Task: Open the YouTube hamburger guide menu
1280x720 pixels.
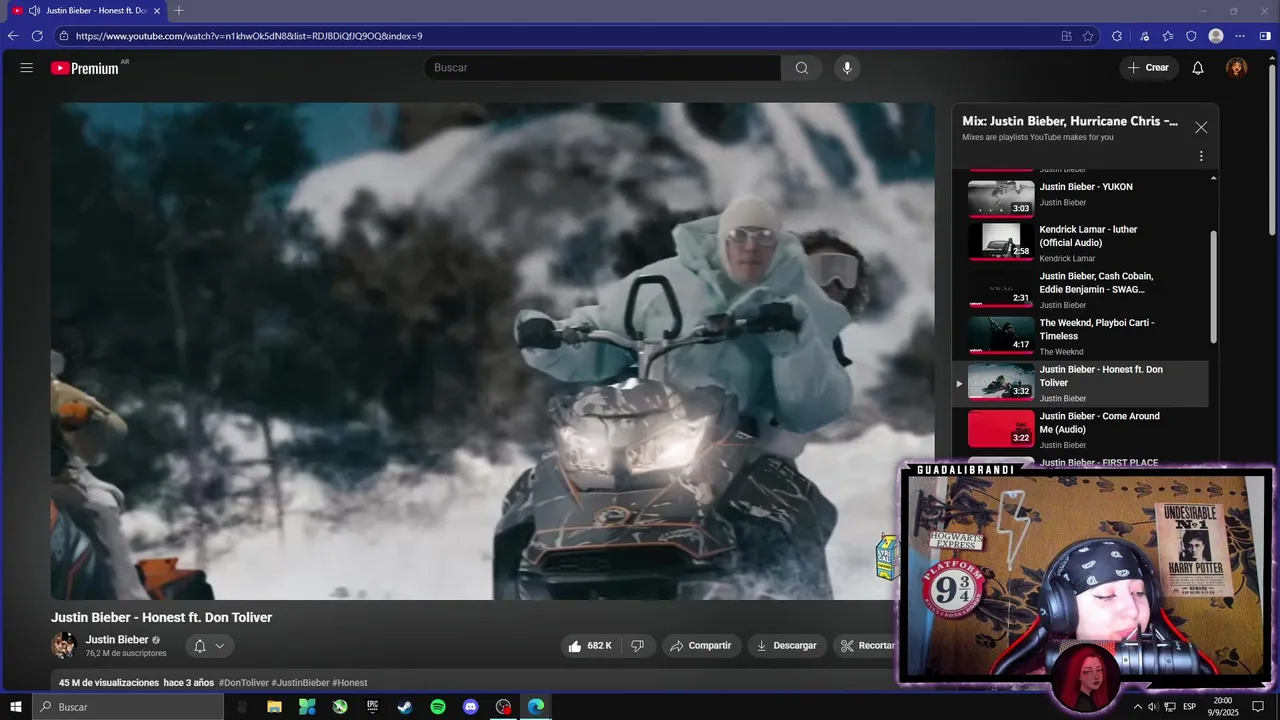Action: [27, 68]
